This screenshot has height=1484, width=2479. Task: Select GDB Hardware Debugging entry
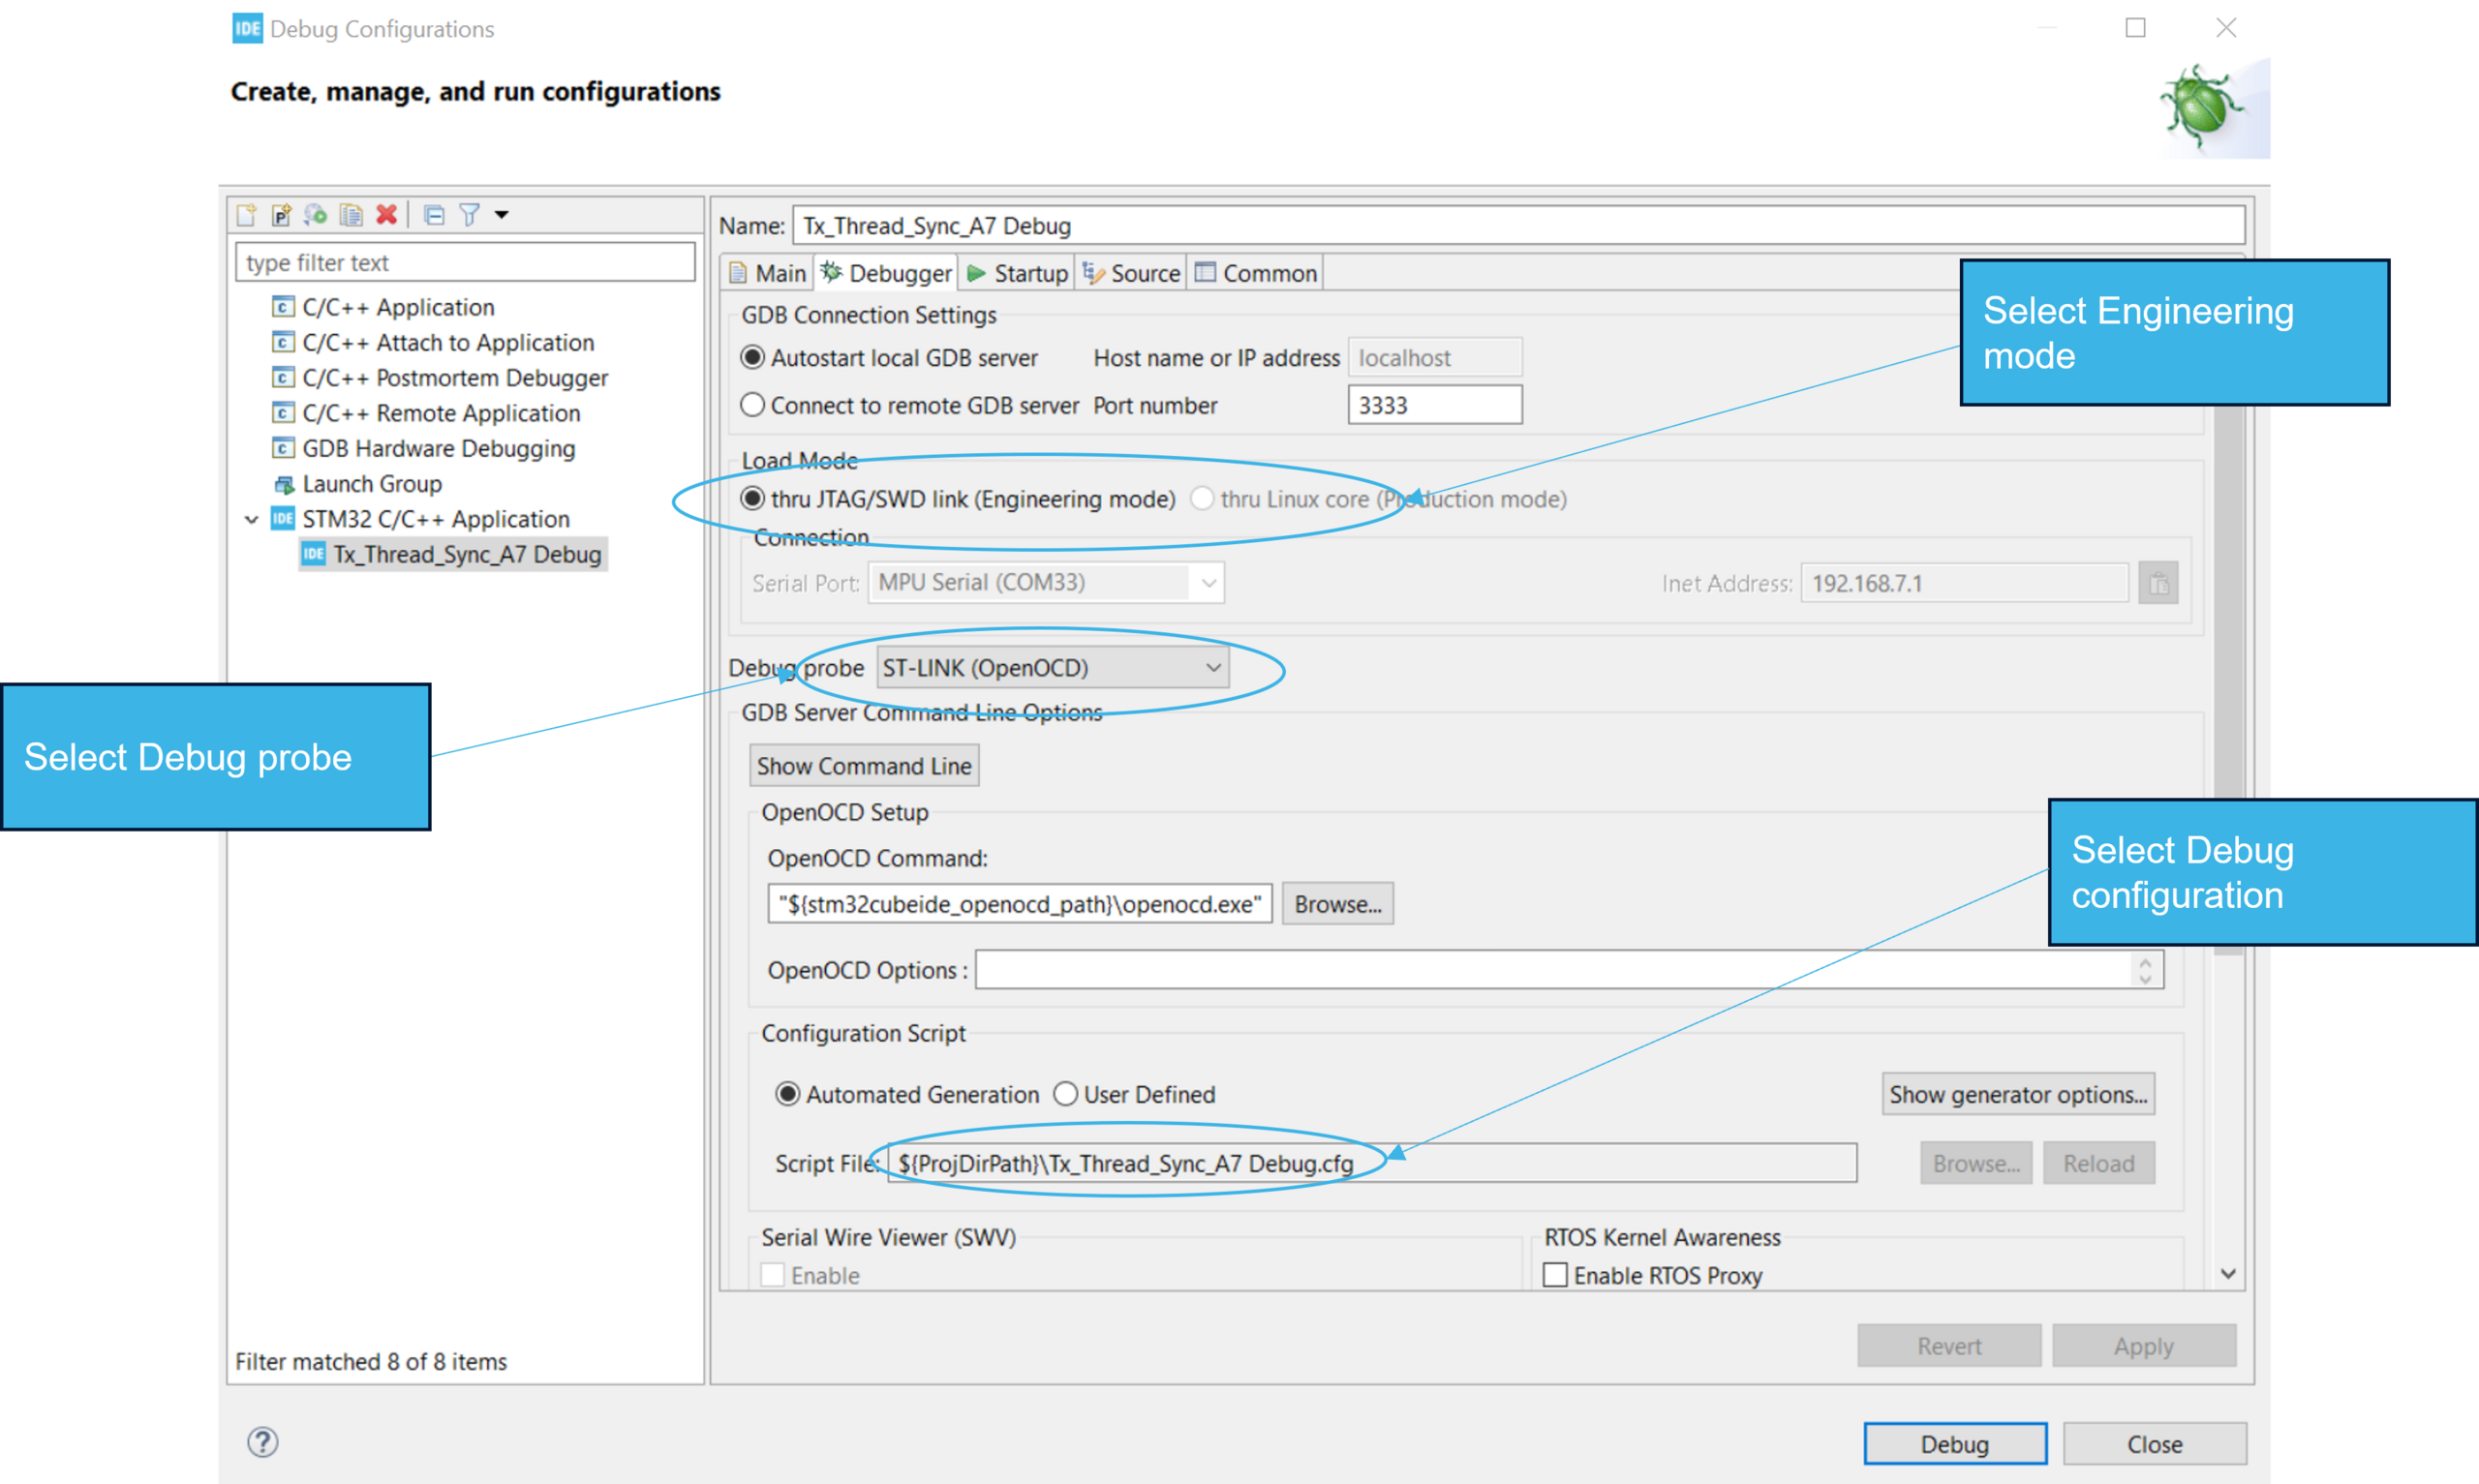pos(424,448)
